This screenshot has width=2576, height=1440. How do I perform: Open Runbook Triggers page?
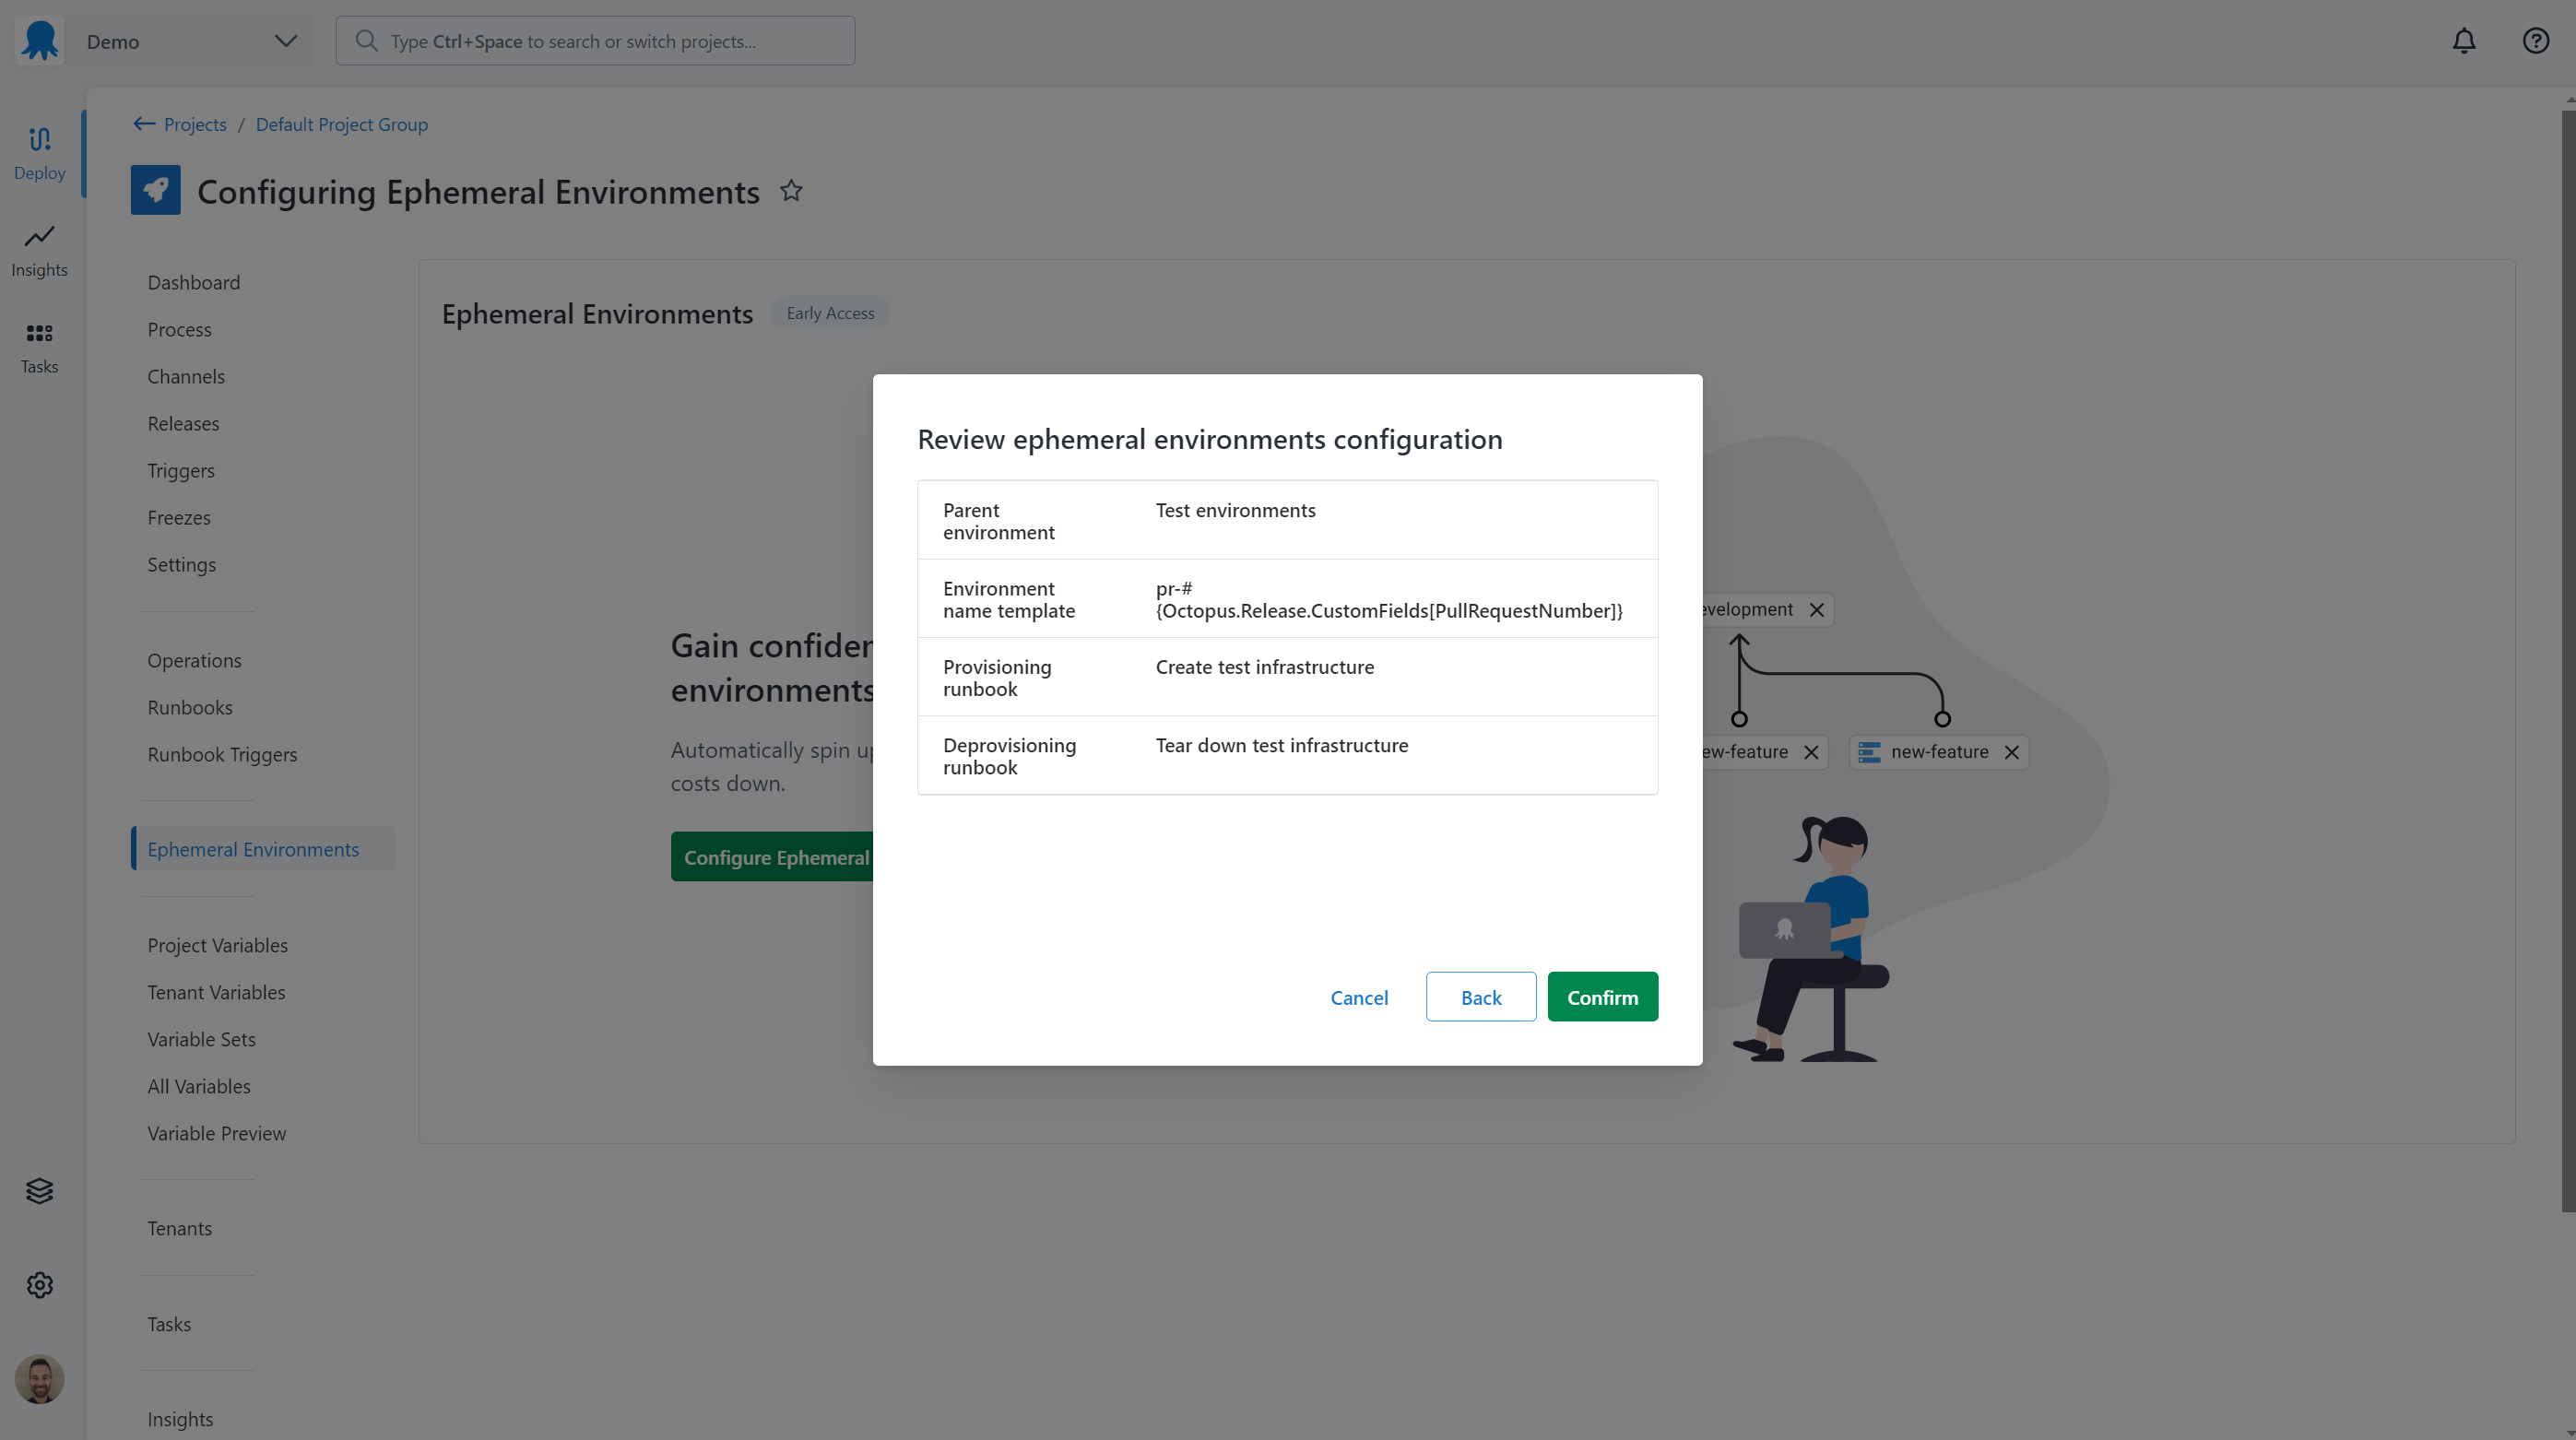coord(223,754)
